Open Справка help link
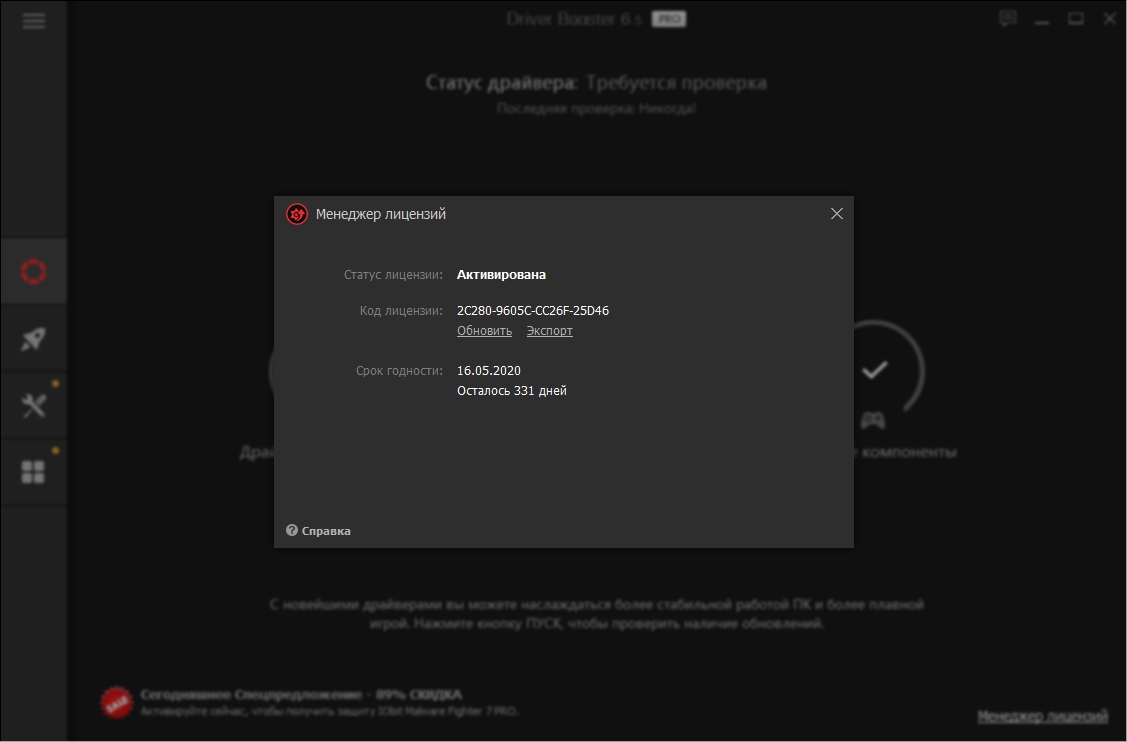1127x742 pixels. click(x=326, y=531)
